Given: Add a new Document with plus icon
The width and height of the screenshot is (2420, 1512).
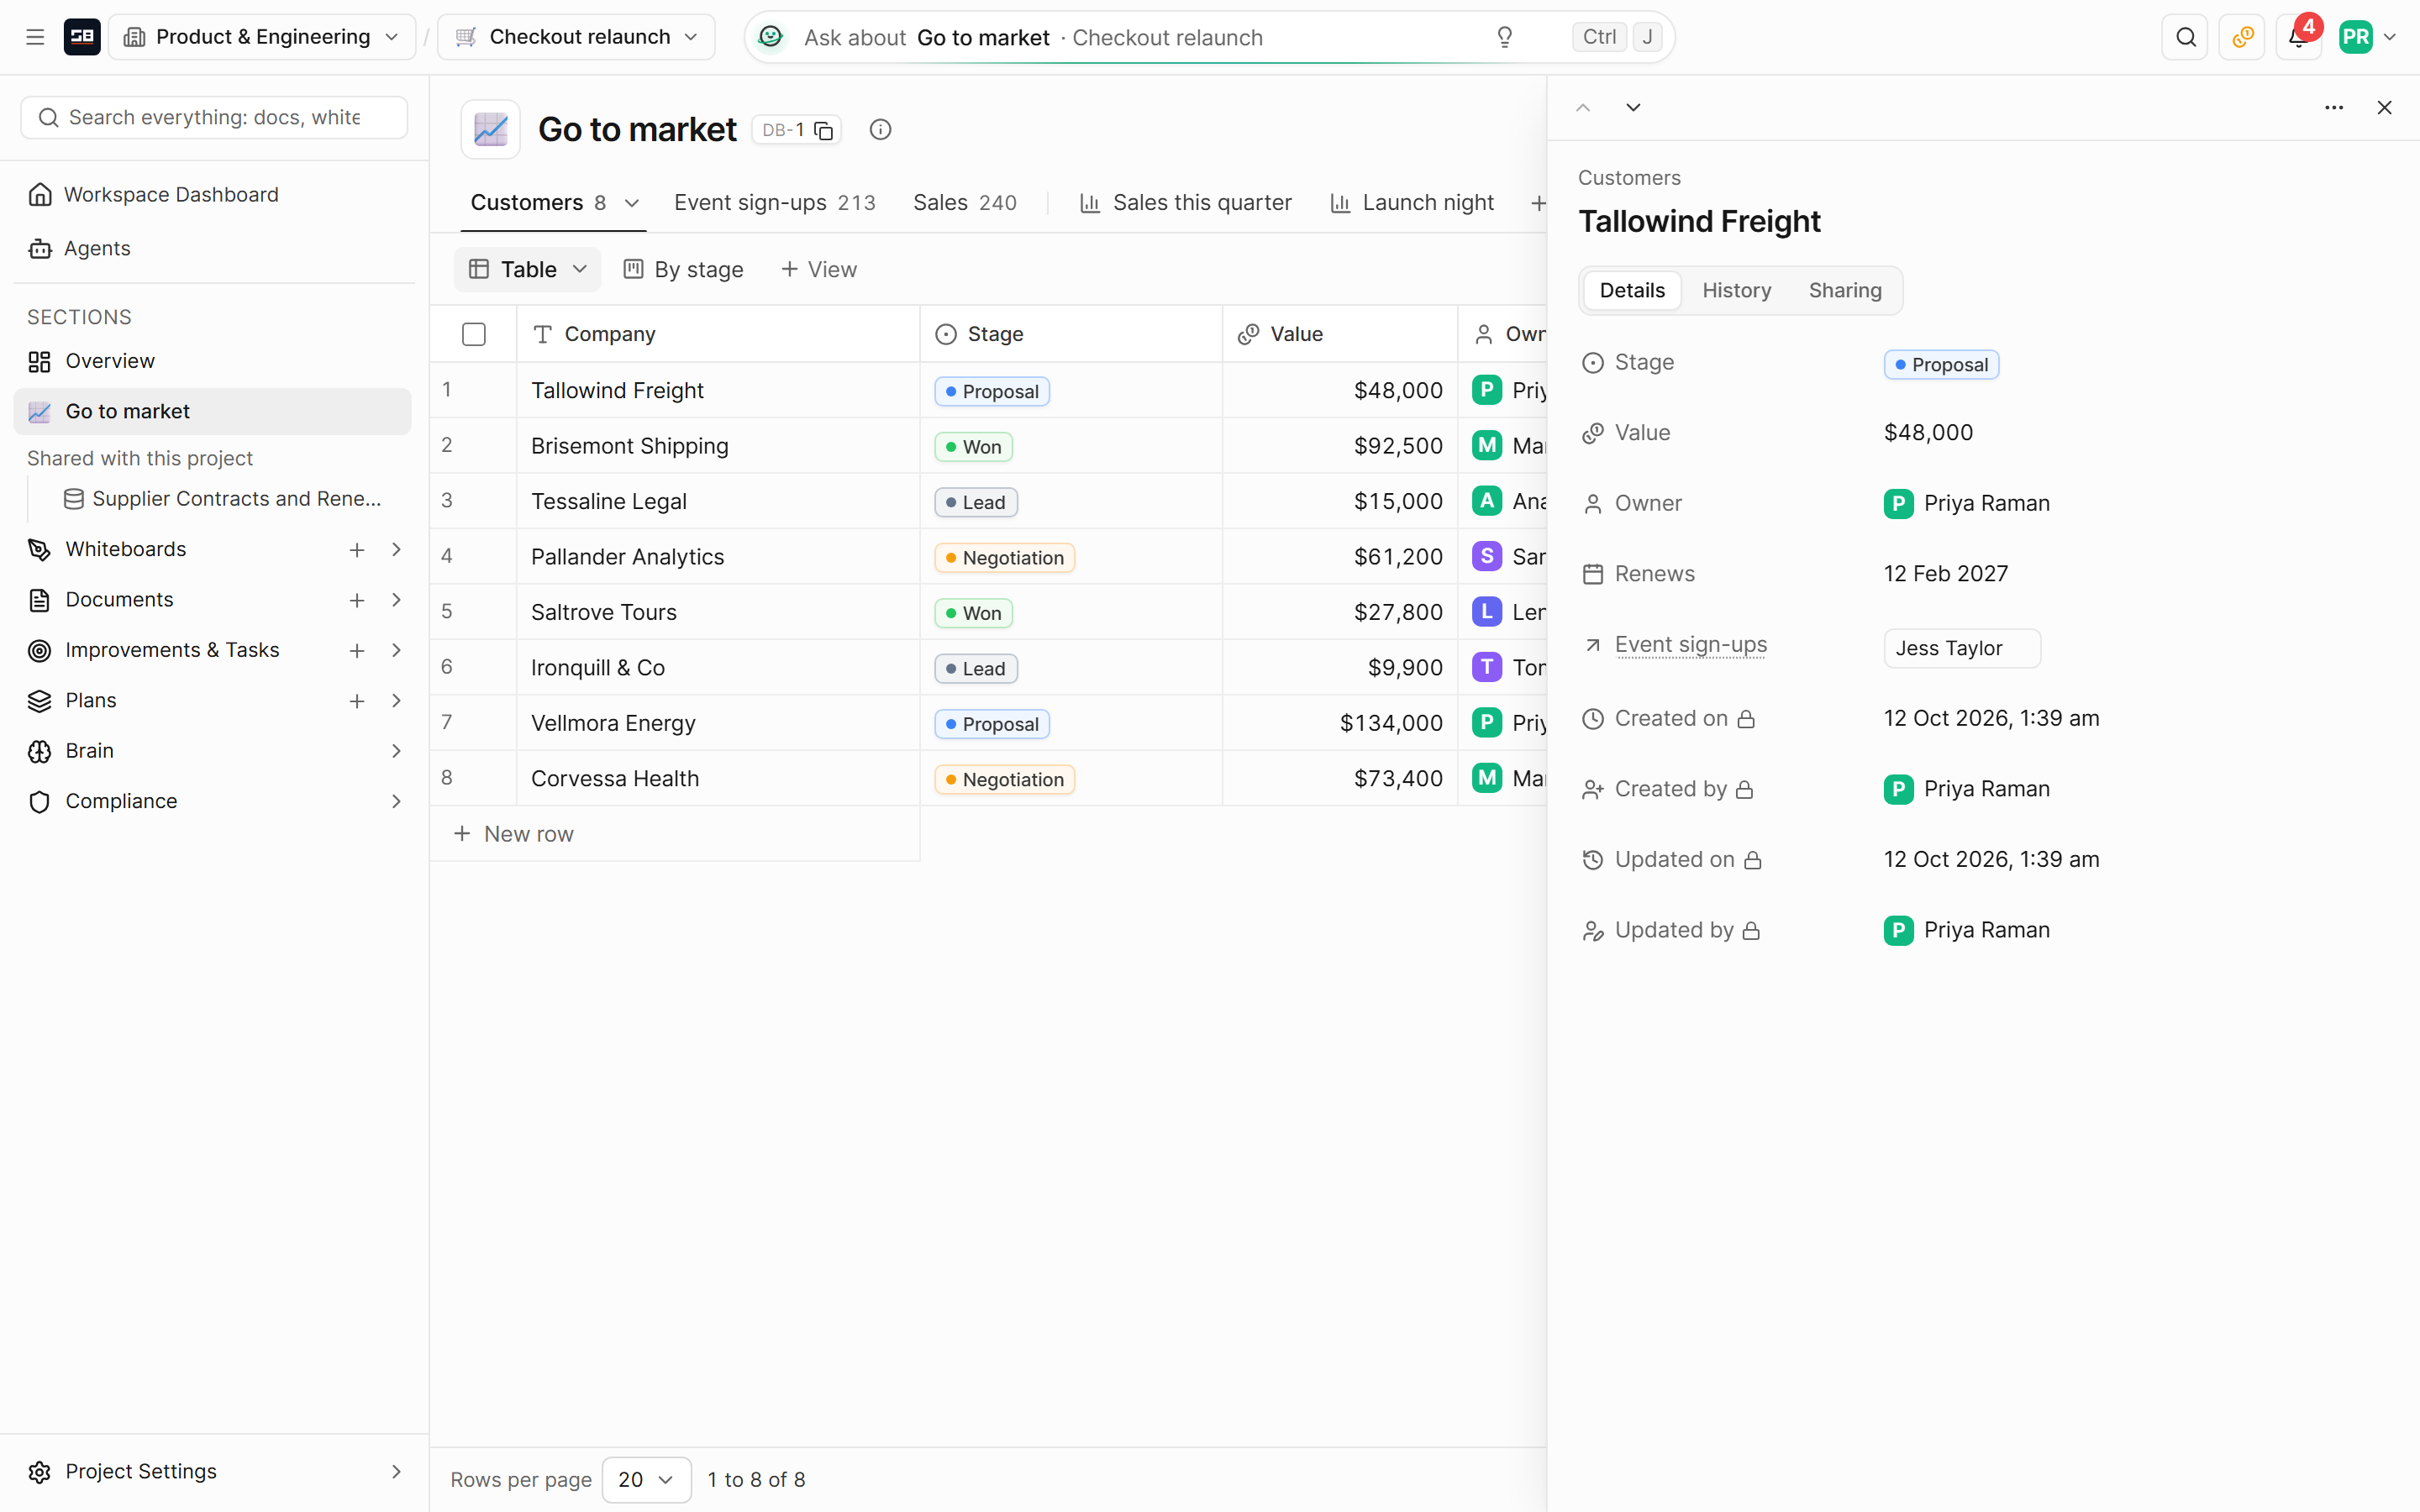Looking at the screenshot, I should click(356, 600).
